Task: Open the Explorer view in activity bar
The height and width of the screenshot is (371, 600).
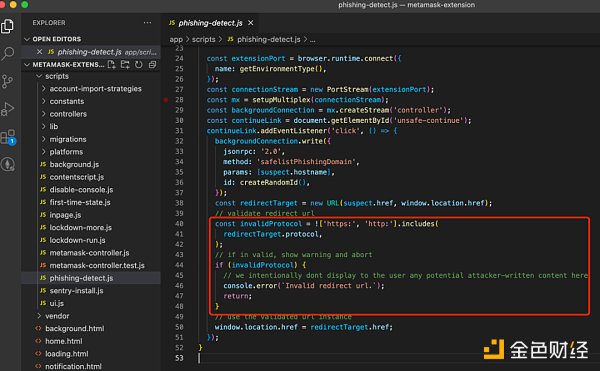Action: pos(7,26)
